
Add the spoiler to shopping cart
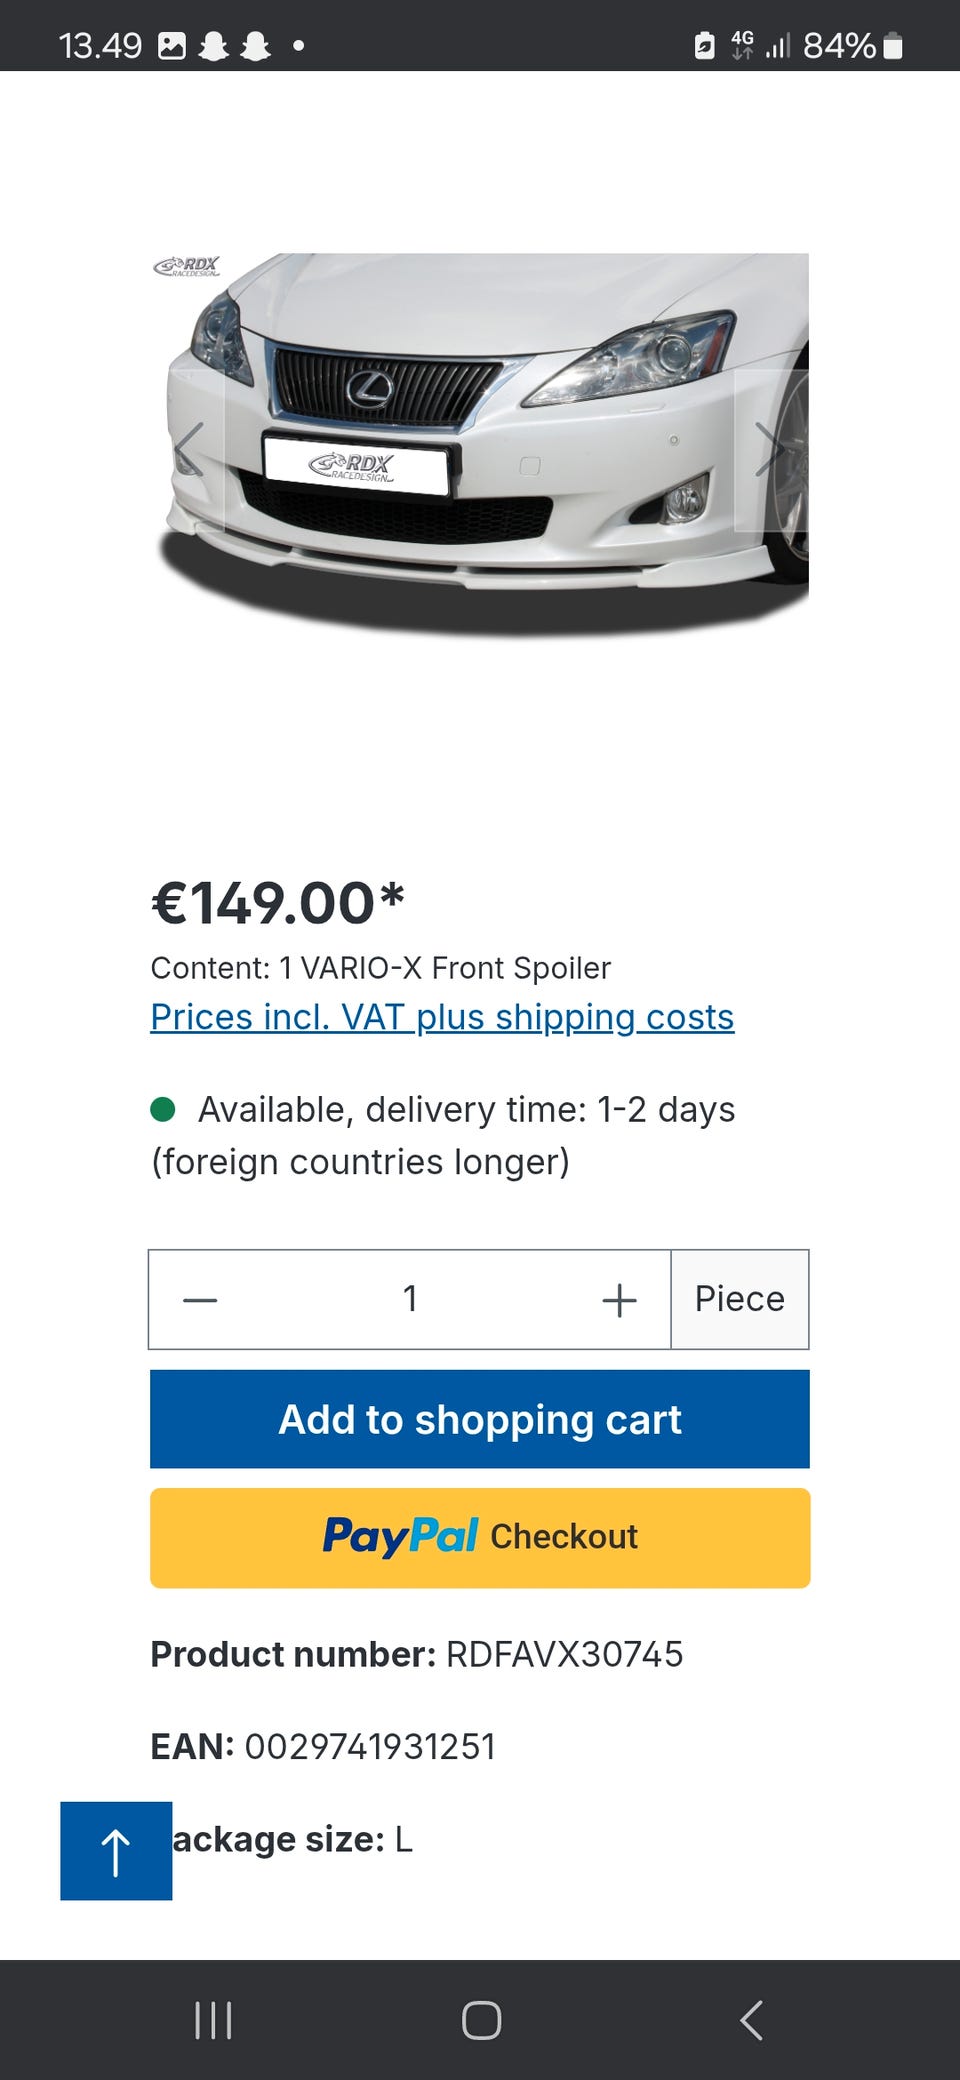480,1419
